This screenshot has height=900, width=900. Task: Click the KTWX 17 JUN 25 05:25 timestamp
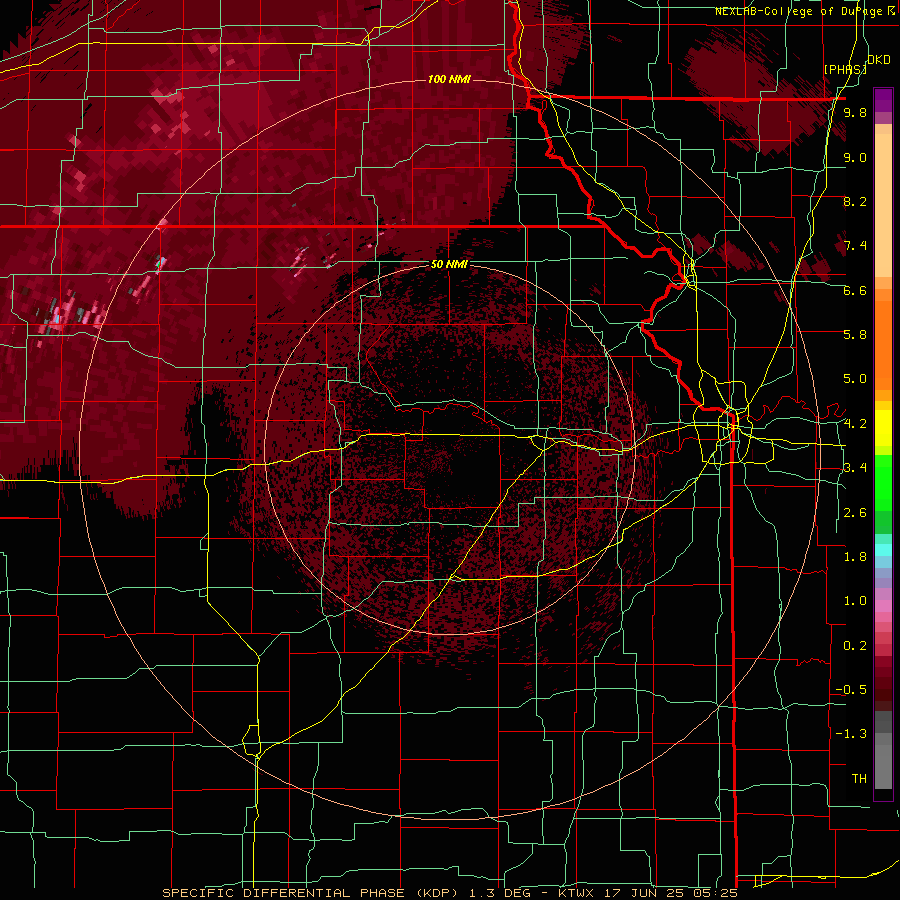coord(647,893)
